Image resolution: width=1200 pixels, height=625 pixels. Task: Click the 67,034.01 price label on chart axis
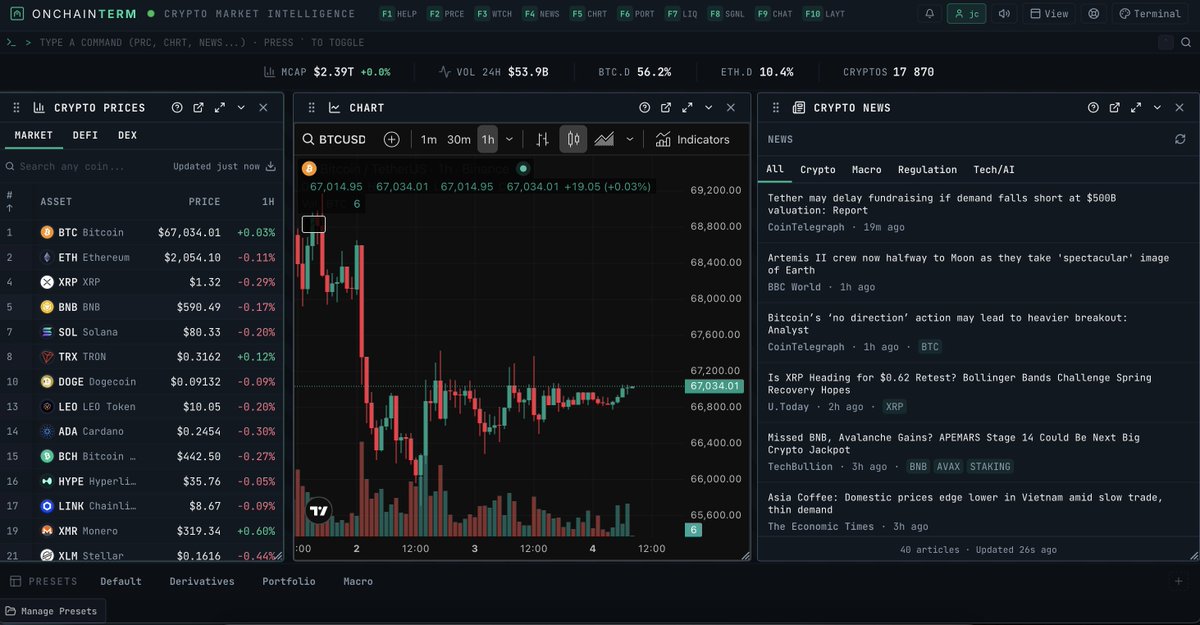714,386
